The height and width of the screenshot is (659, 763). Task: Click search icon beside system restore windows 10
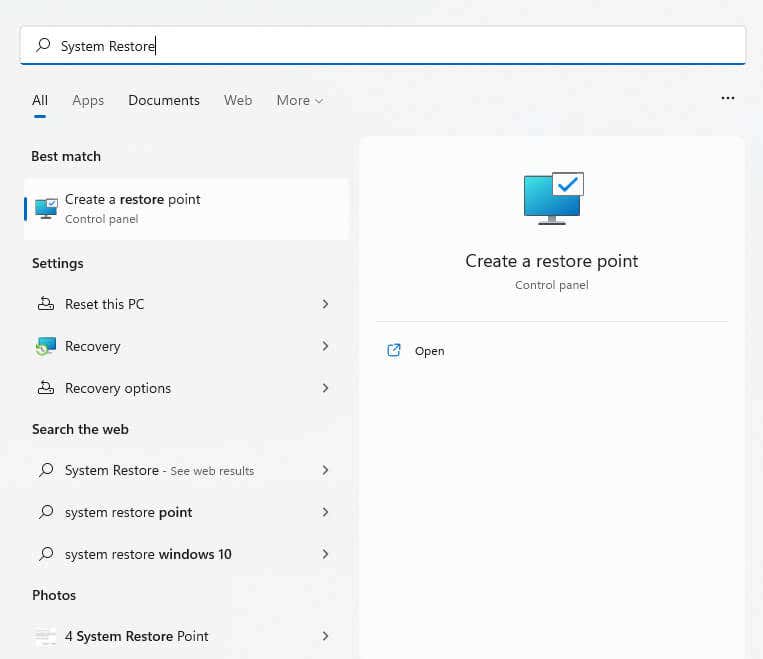coord(46,553)
